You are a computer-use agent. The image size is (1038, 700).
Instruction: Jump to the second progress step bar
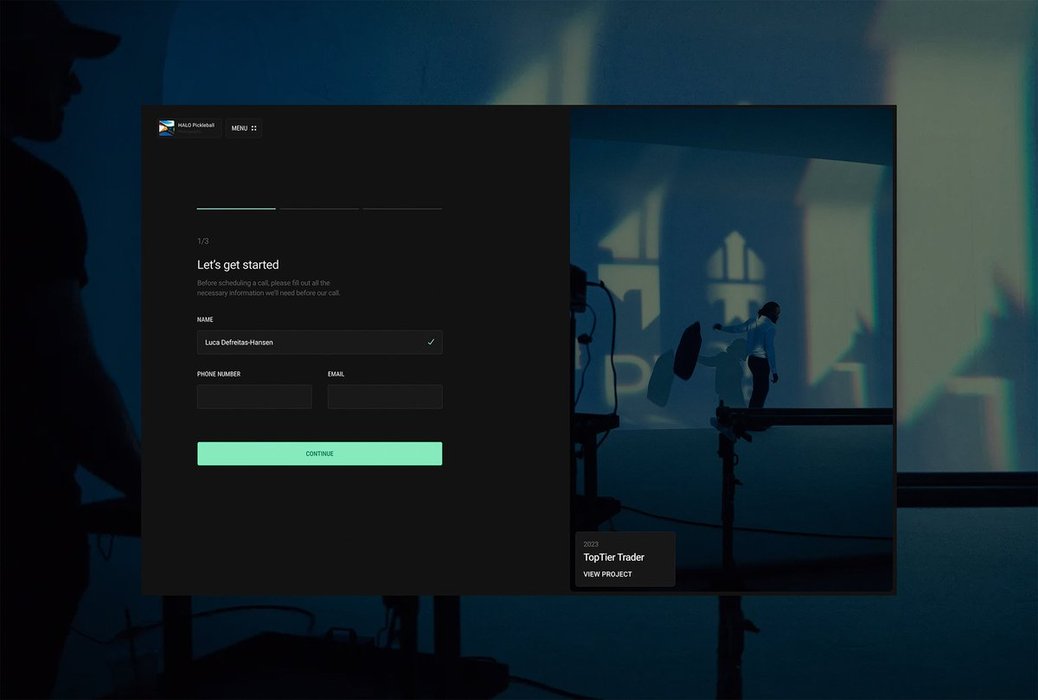point(319,209)
